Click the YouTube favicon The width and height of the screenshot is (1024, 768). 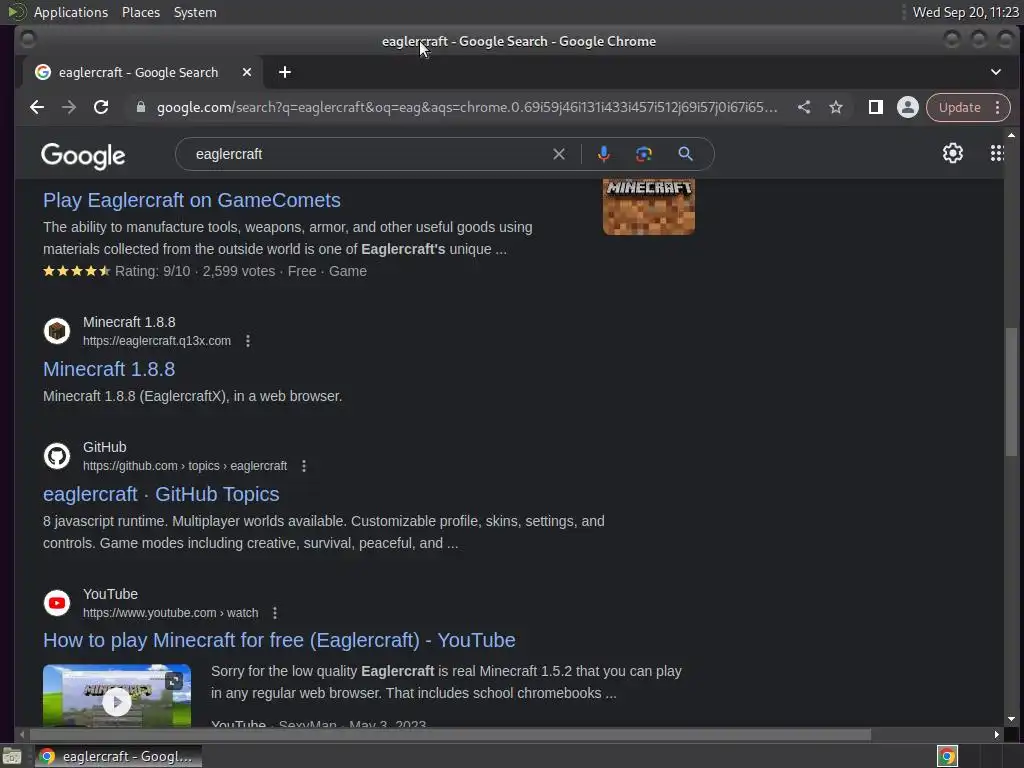click(x=57, y=603)
